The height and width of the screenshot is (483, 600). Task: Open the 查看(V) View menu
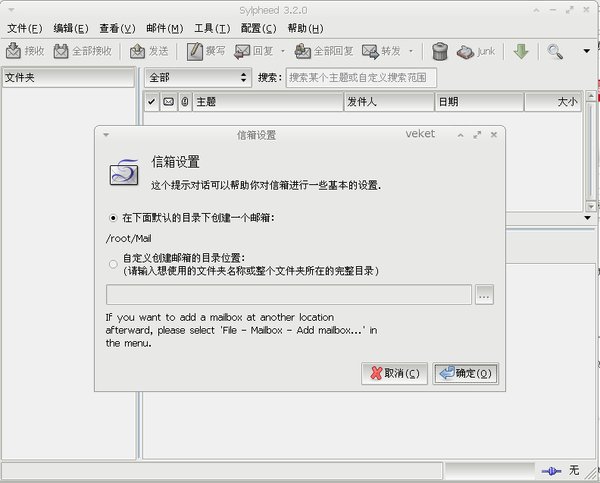[x=117, y=28]
